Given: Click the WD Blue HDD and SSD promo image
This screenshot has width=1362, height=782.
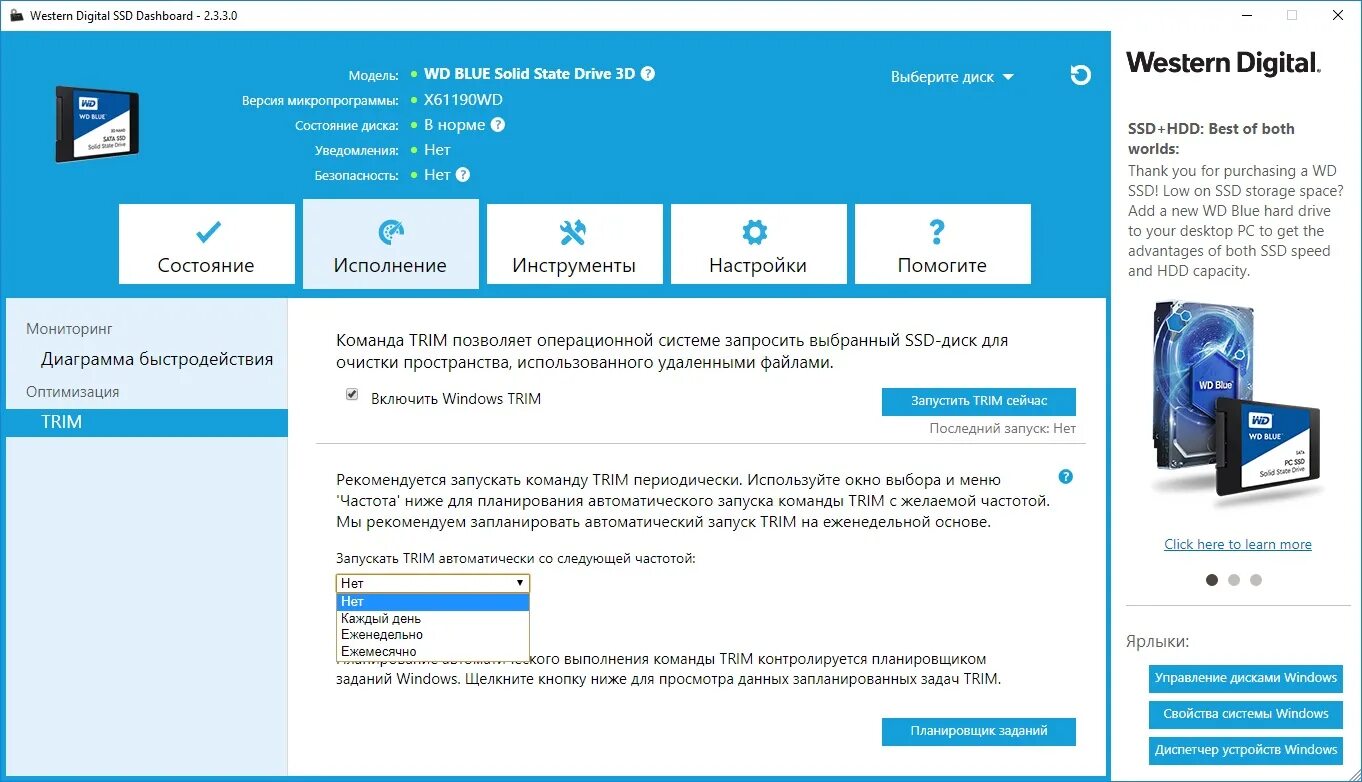Looking at the screenshot, I should pos(1238,403).
